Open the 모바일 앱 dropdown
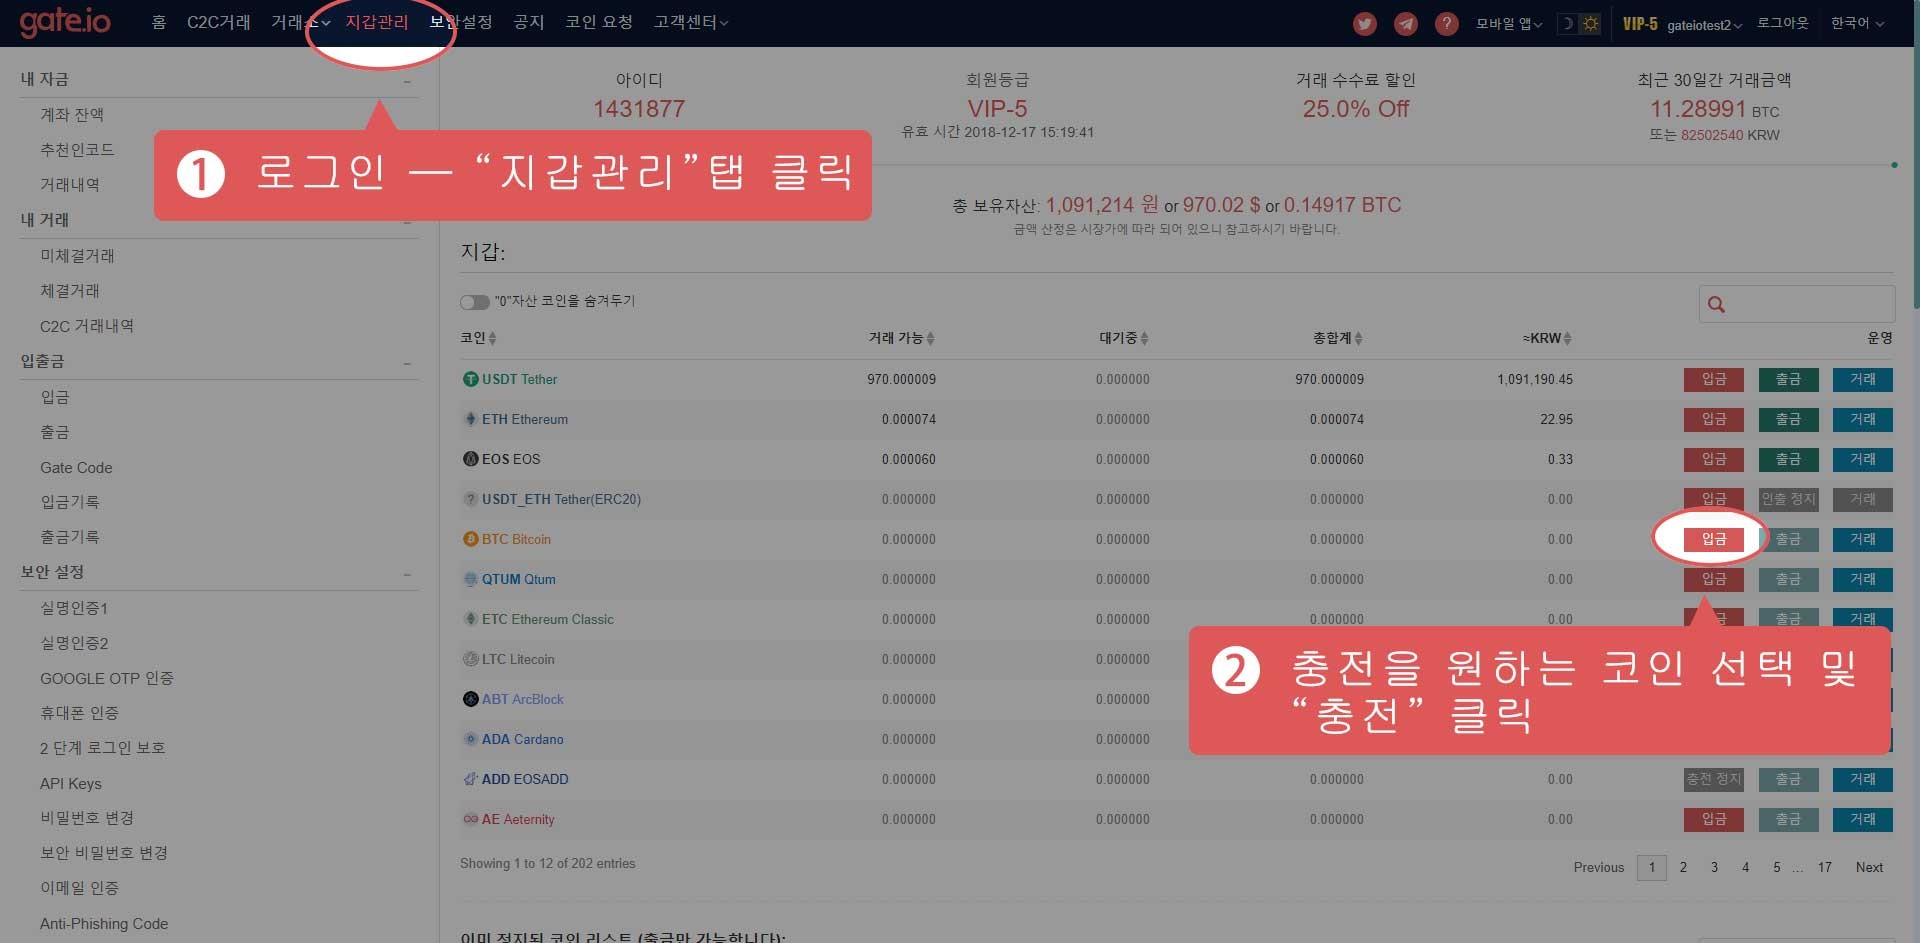Image resolution: width=1920 pixels, height=943 pixels. click(x=1509, y=24)
